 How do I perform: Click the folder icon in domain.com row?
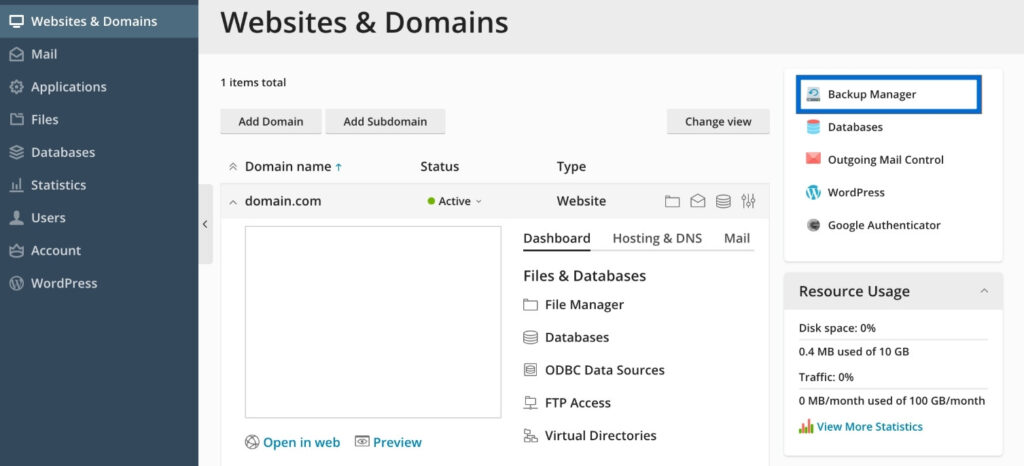point(672,202)
